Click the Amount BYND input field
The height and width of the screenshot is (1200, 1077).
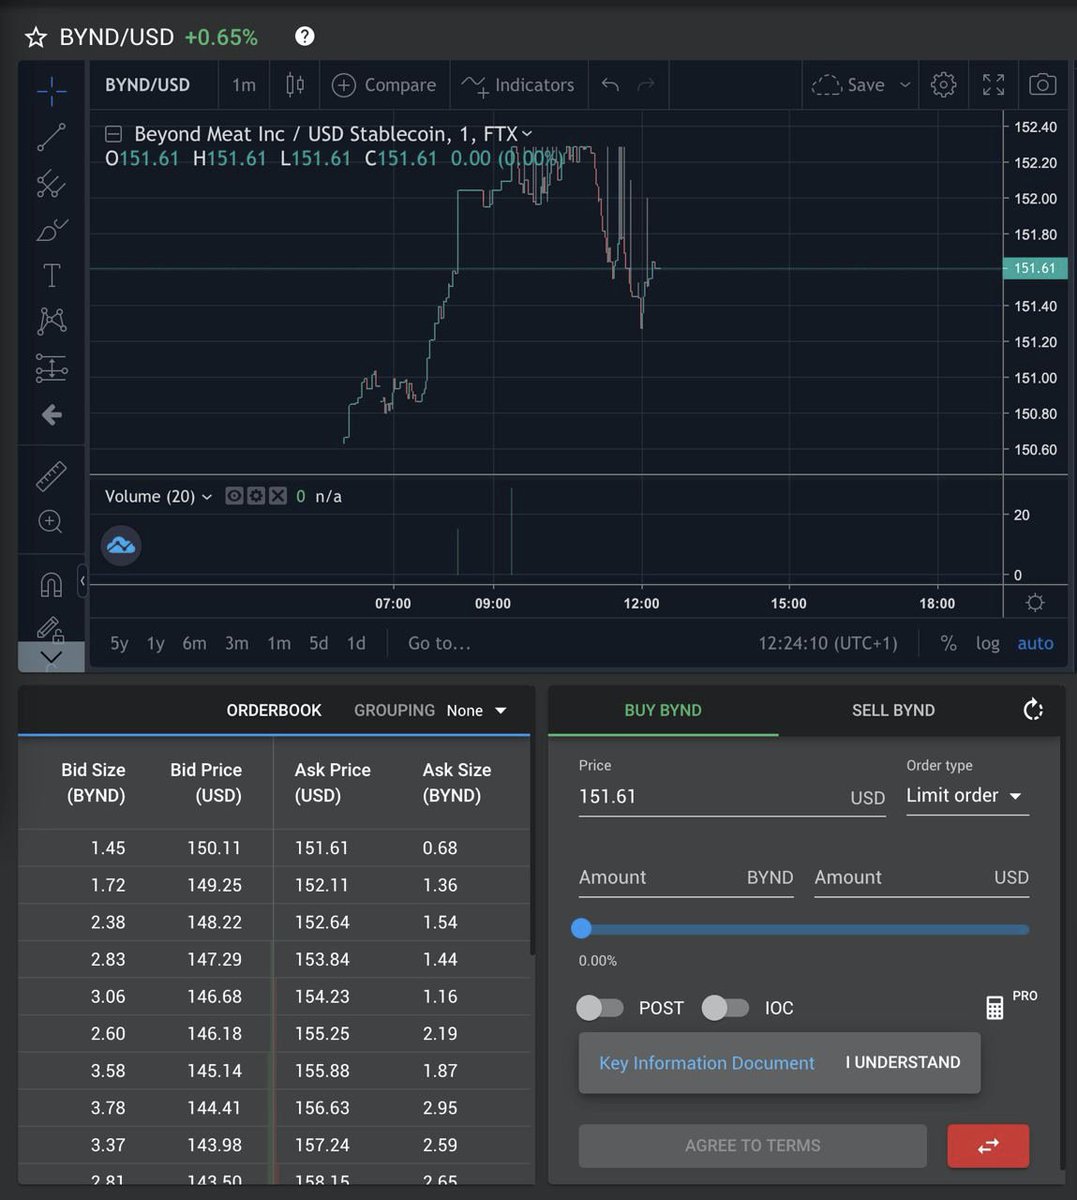coord(686,877)
